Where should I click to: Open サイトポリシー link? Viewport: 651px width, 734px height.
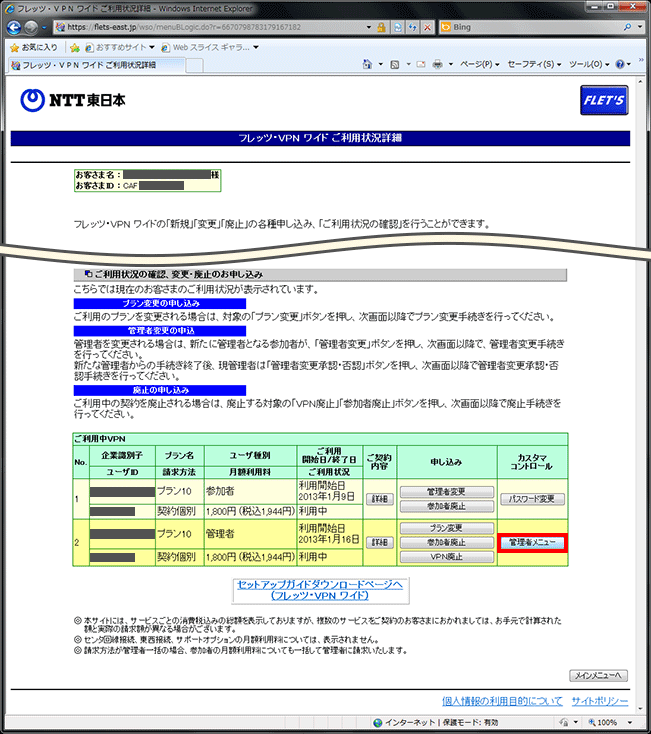[600, 701]
